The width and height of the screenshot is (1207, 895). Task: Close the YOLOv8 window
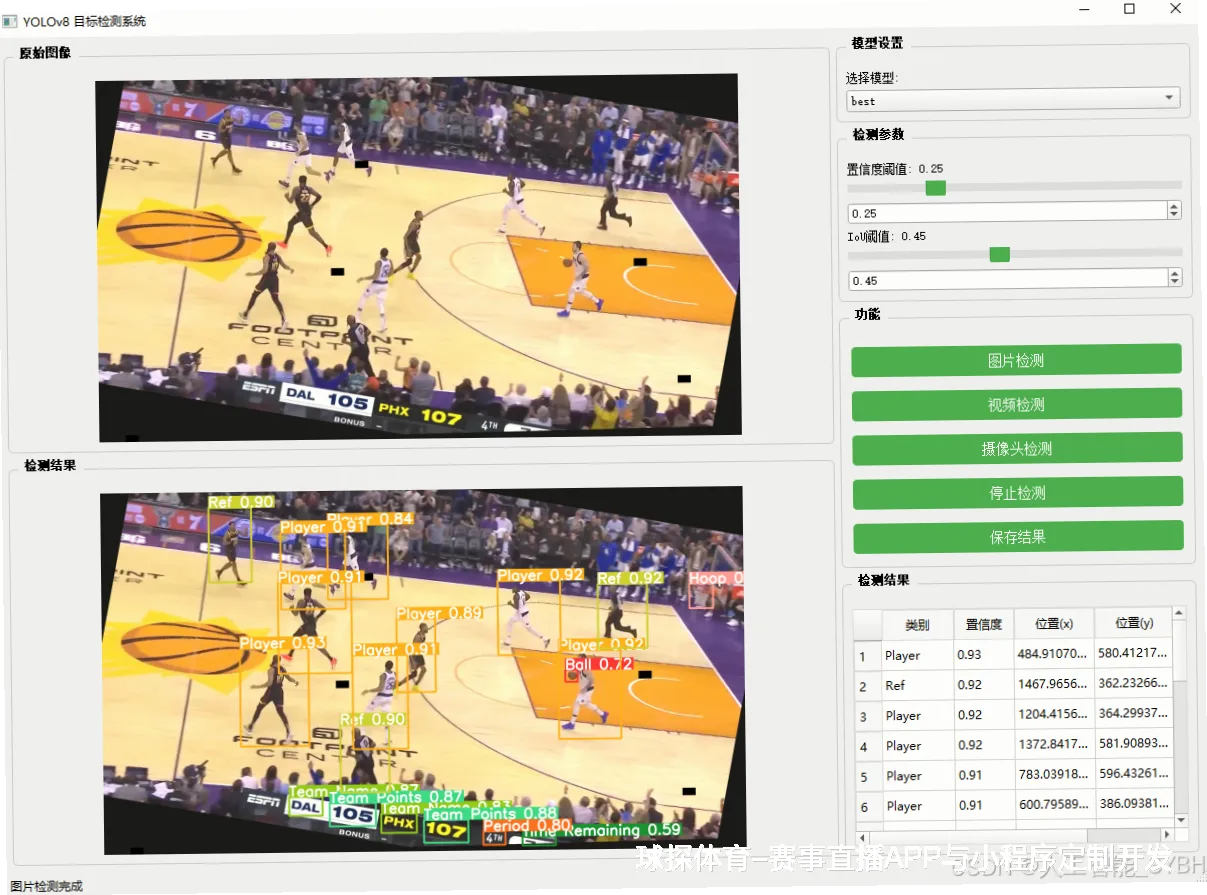click(x=1175, y=9)
